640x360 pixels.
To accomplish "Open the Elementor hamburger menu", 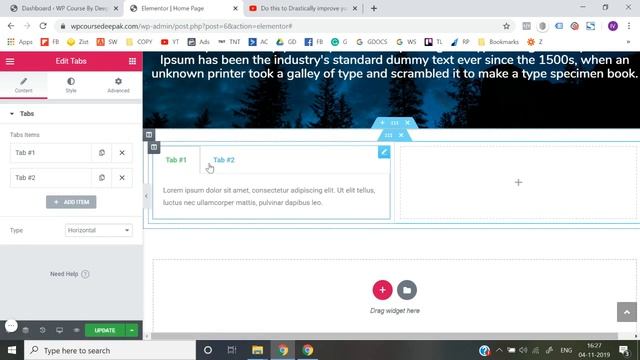I will pos(10,61).
